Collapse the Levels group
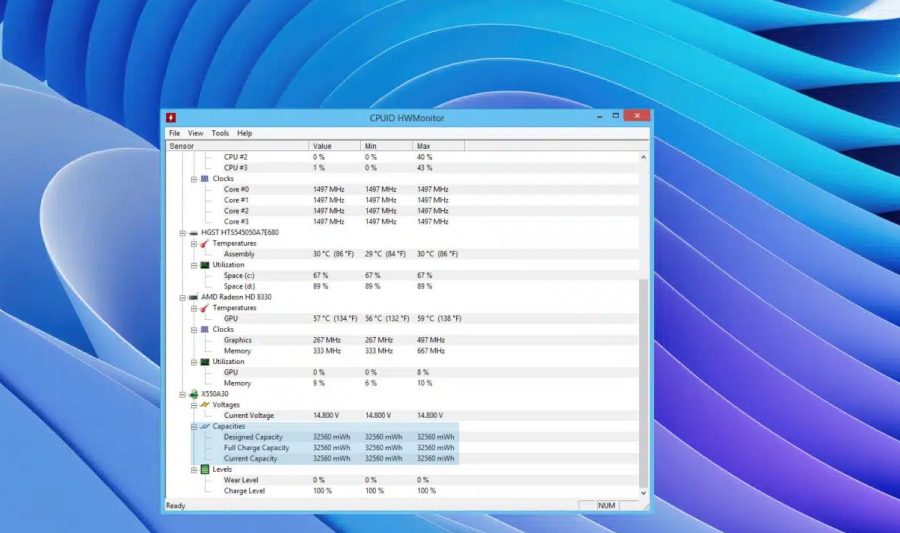This screenshot has width=900, height=533. (x=194, y=470)
